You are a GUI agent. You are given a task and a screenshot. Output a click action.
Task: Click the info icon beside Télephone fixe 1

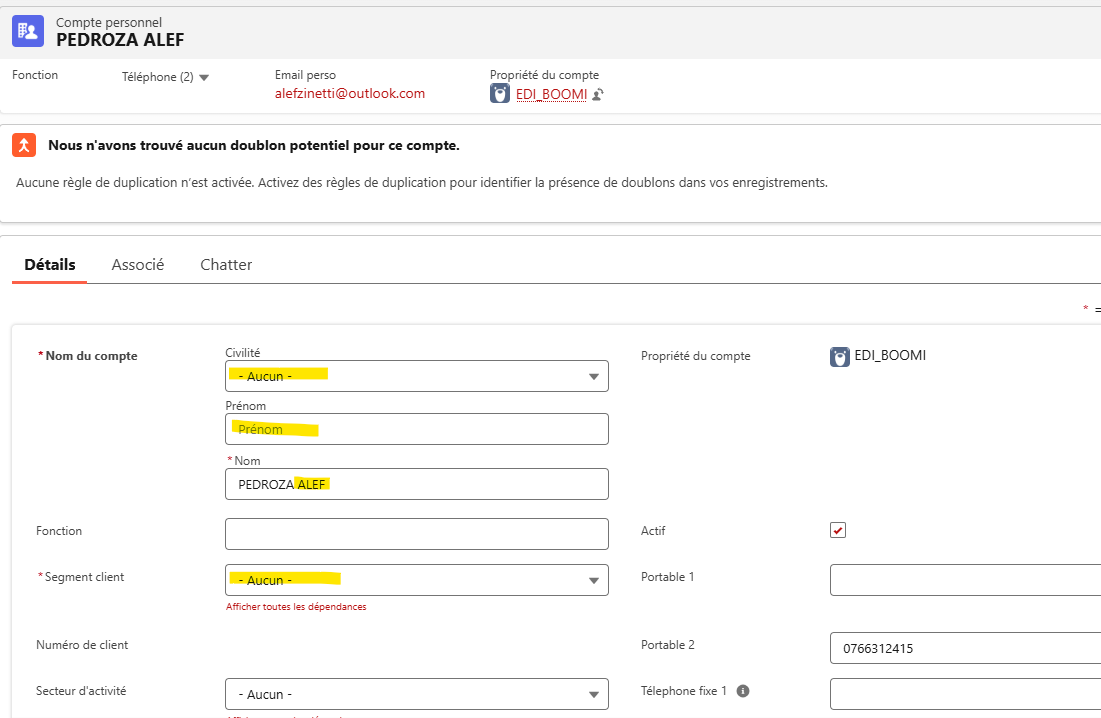click(743, 691)
